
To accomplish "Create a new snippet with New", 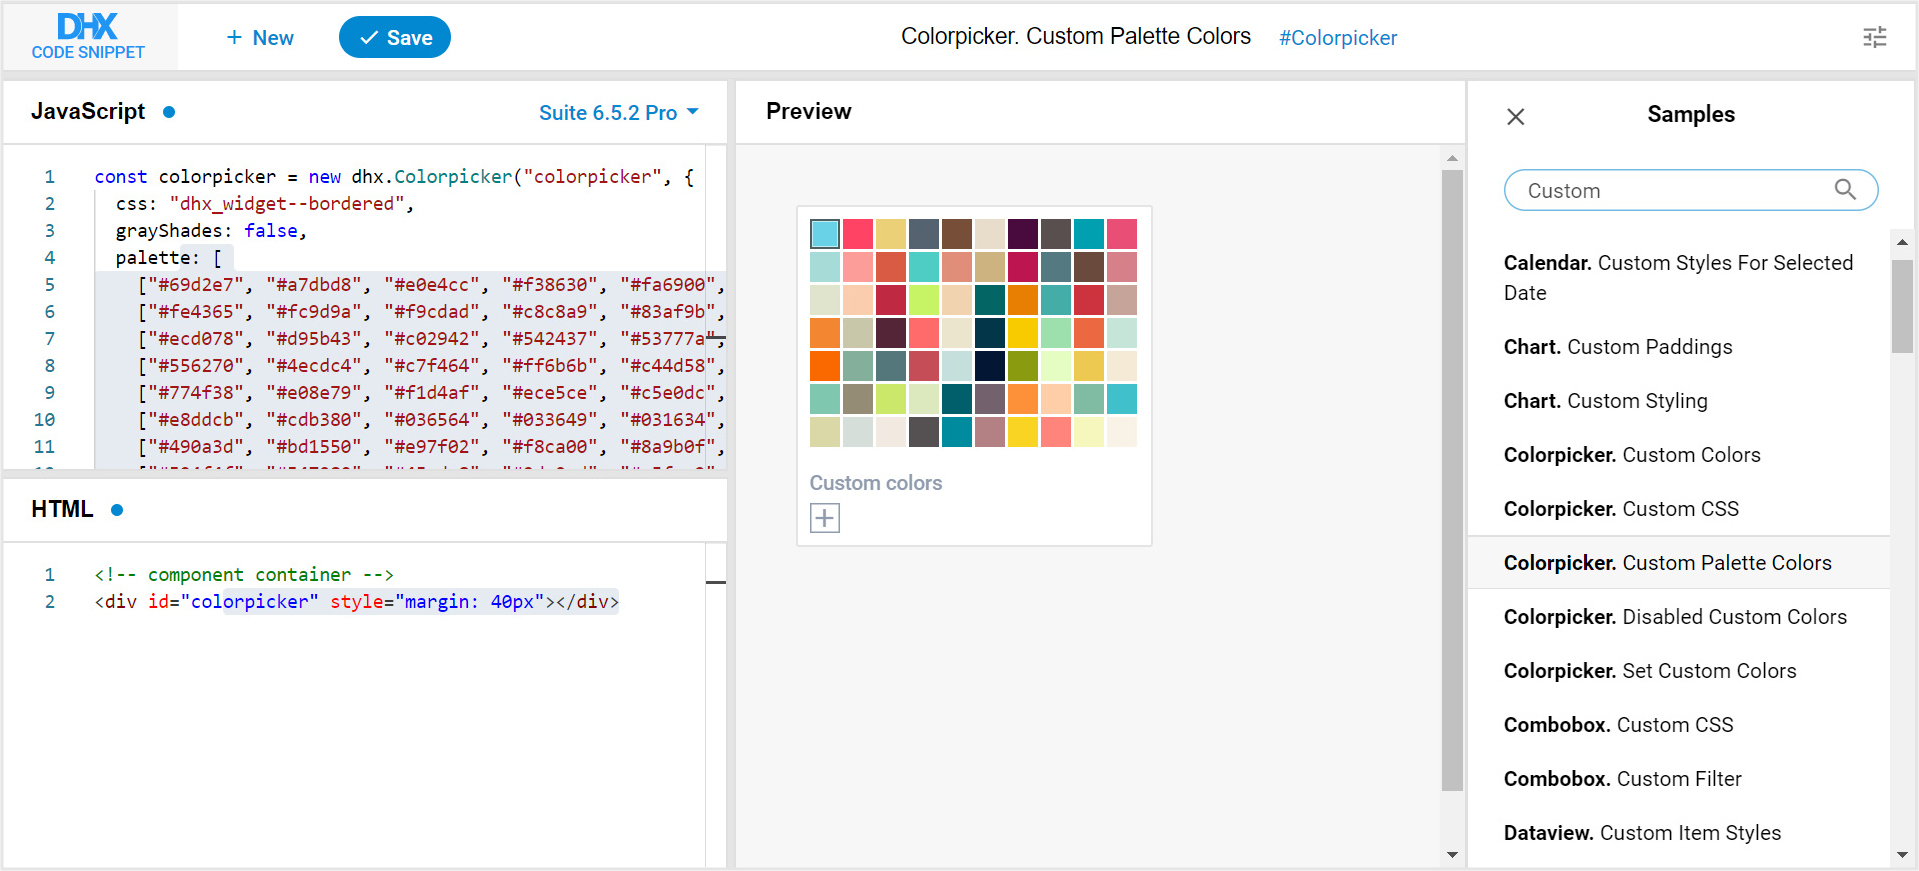I will pyautogui.click(x=260, y=38).
